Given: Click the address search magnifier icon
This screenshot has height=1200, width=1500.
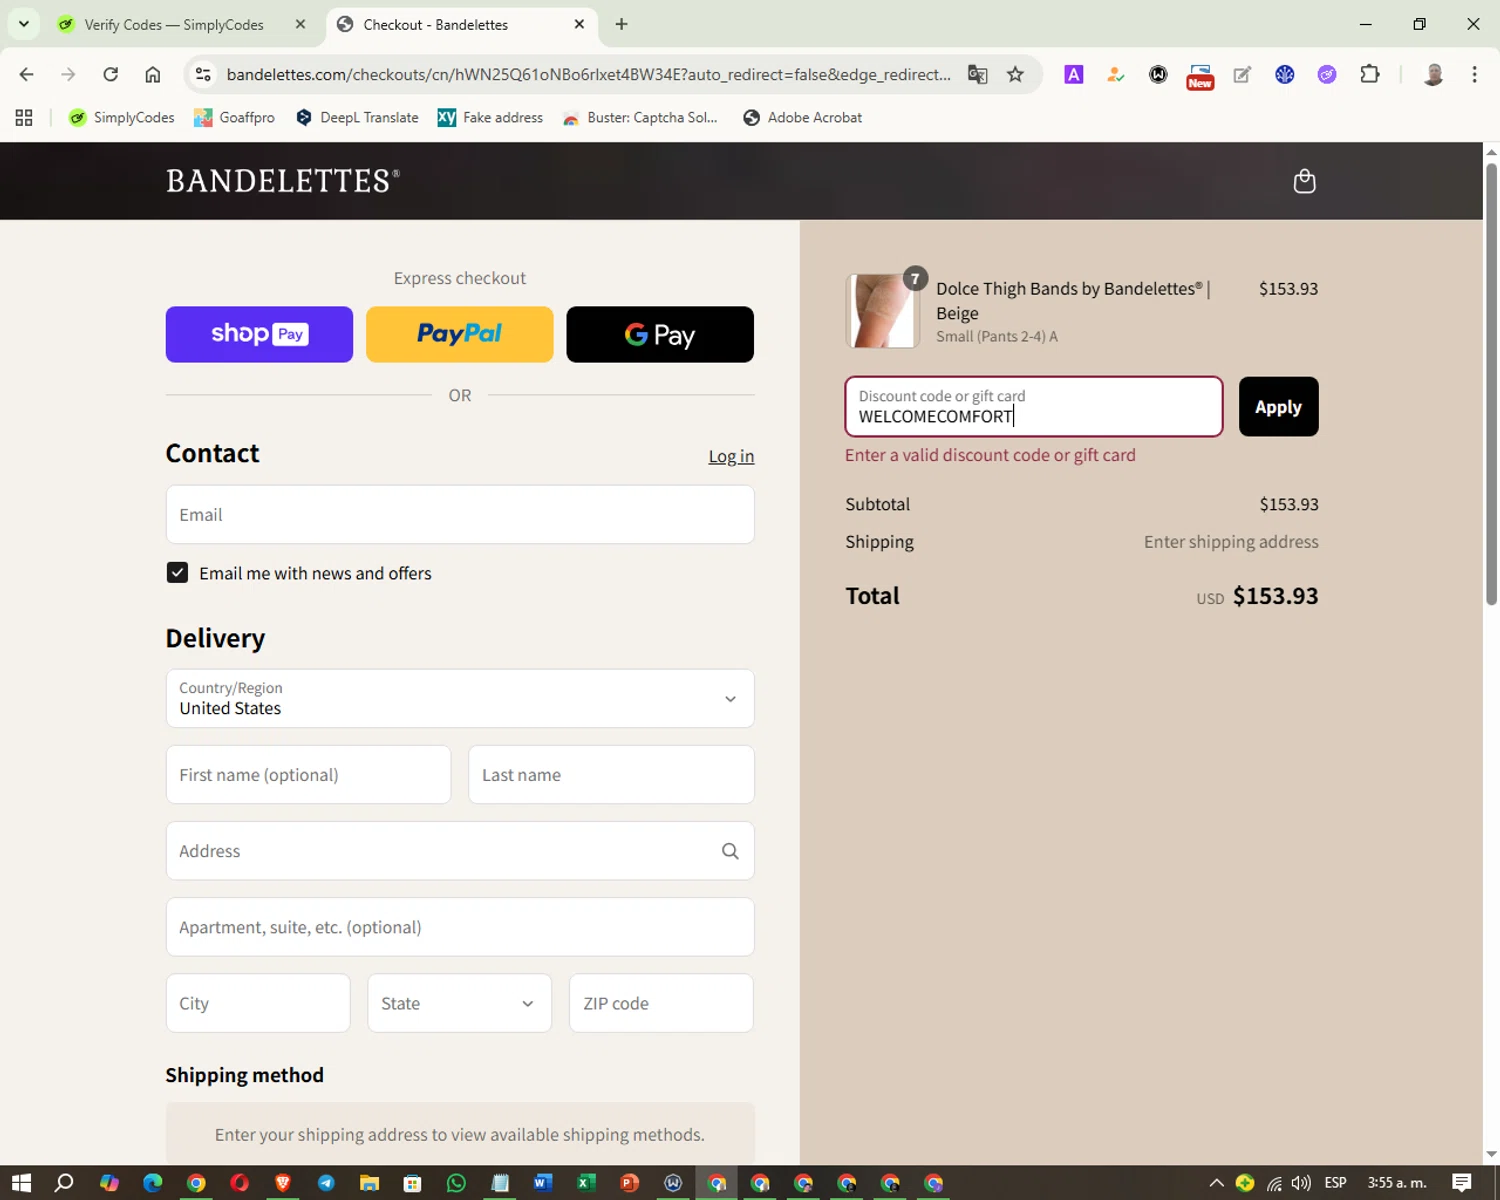Looking at the screenshot, I should (x=730, y=851).
